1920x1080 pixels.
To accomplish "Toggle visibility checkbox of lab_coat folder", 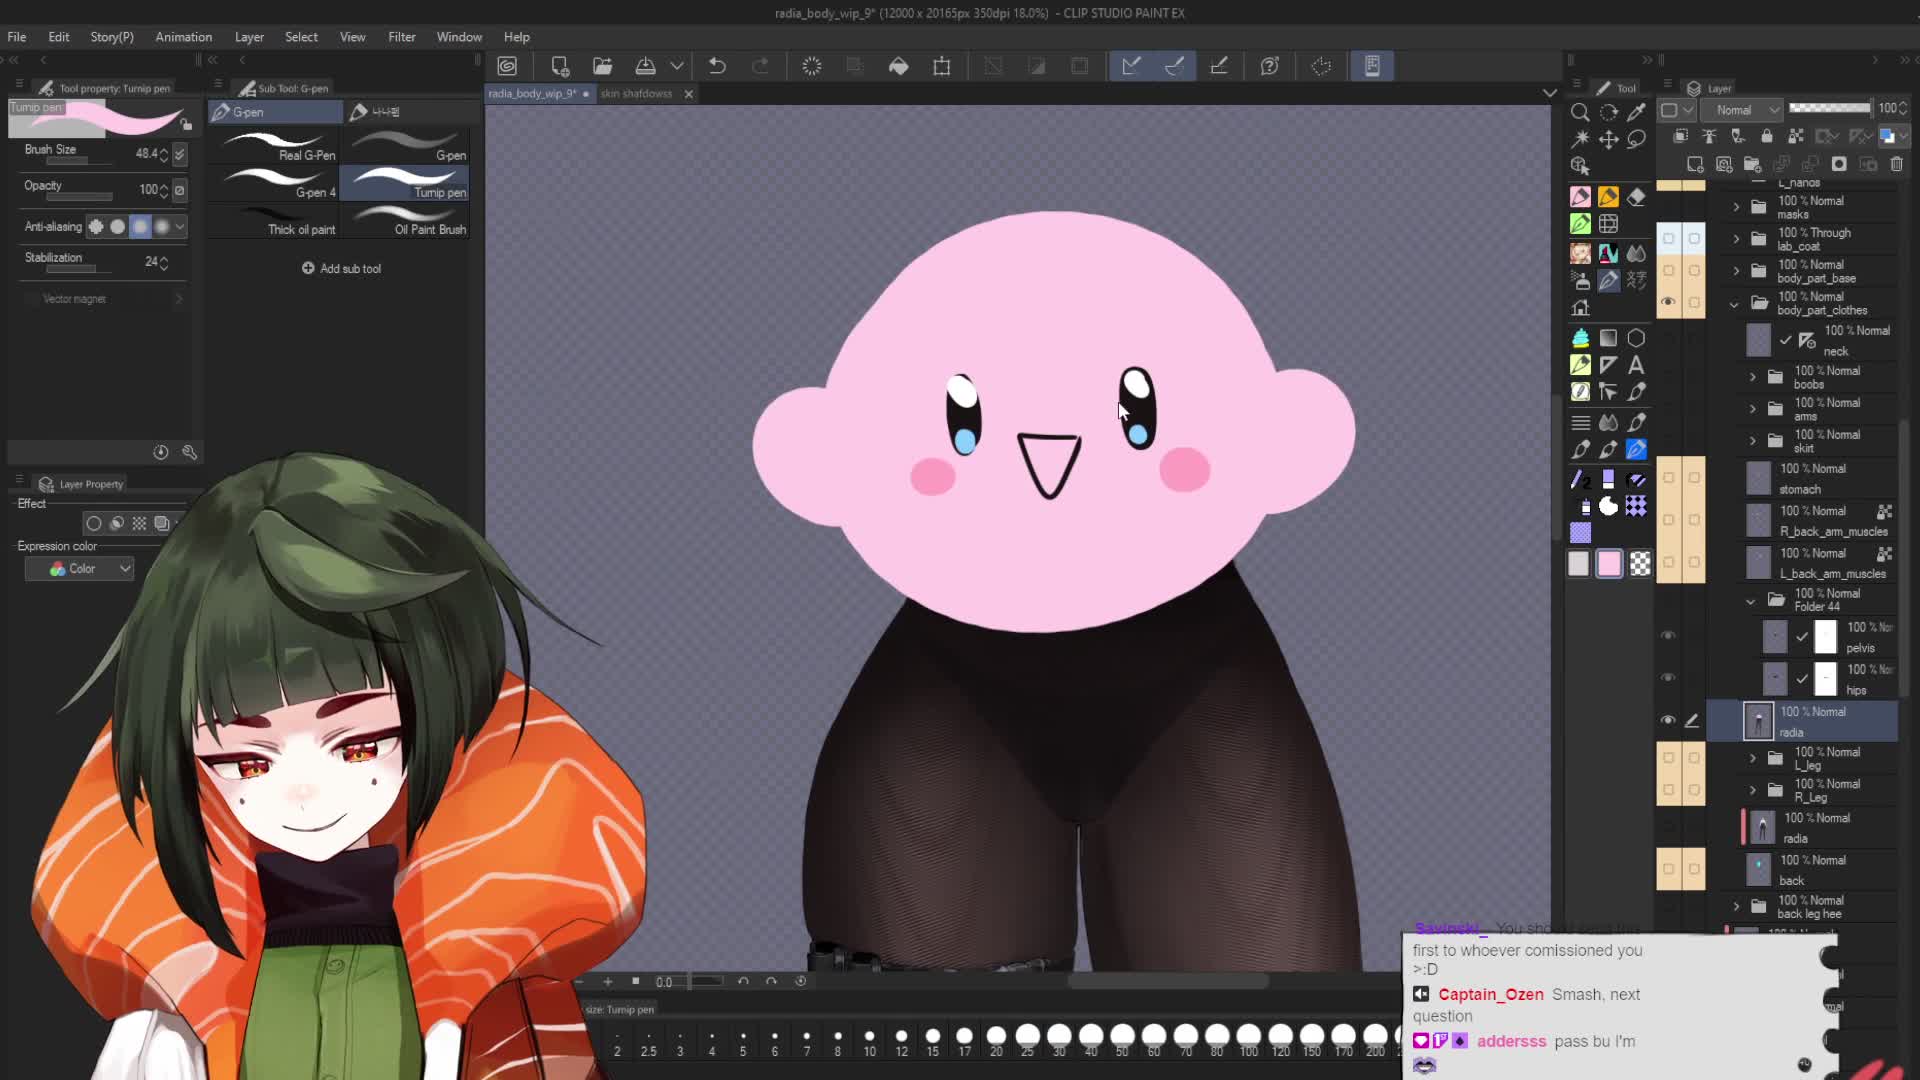I will pyautogui.click(x=1668, y=238).
